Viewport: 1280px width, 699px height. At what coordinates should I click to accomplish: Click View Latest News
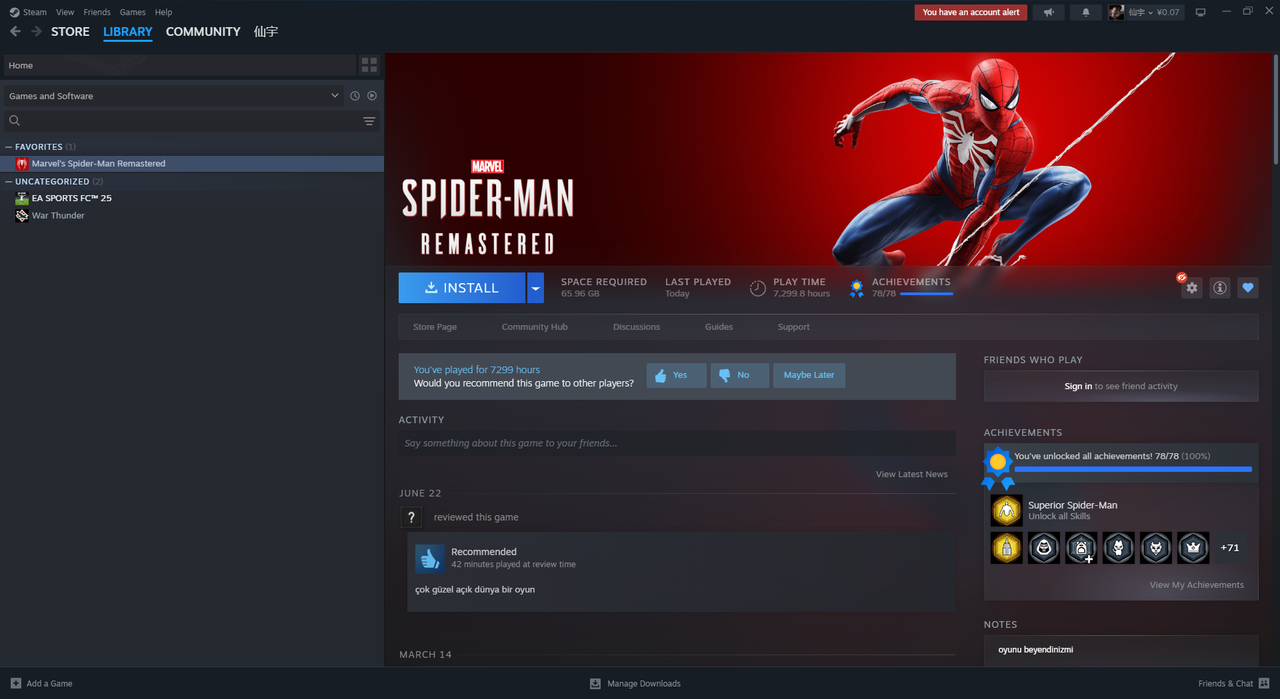pyautogui.click(x=912, y=474)
